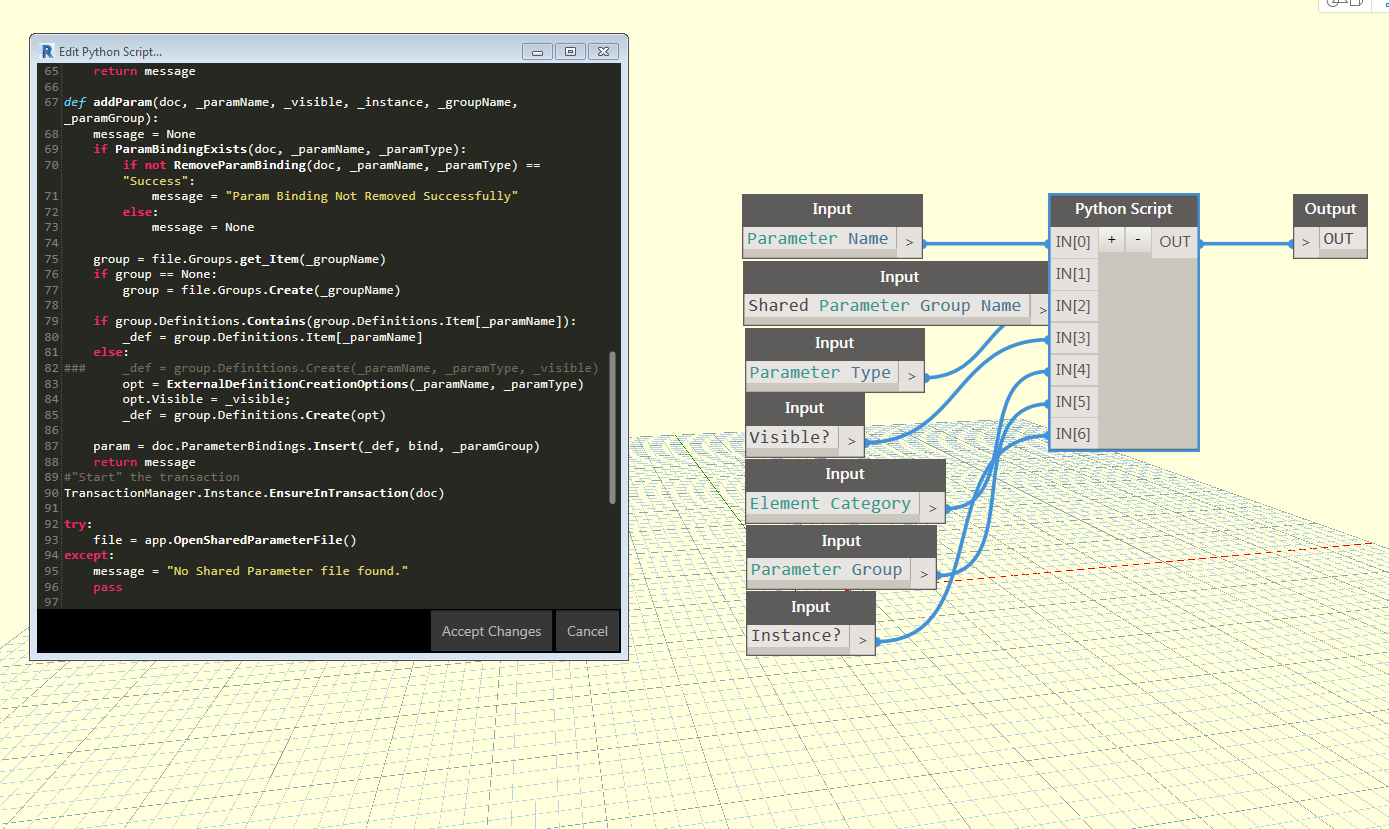Click the Shared Parameter Group Name text field
This screenshot has width=1389, height=829.
(884, 306)
